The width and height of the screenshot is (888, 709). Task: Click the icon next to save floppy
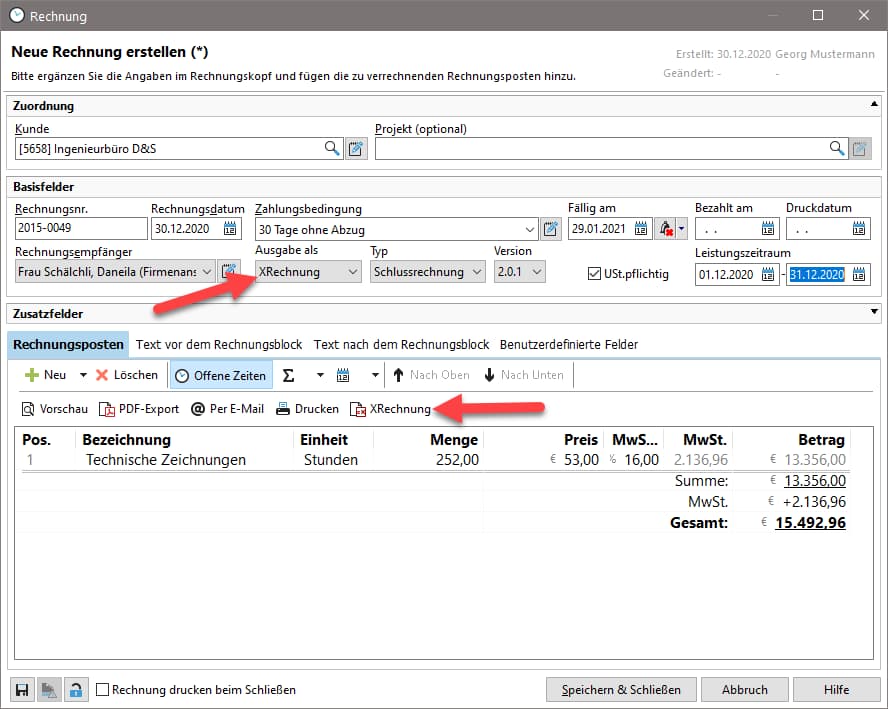(x=49, y=690)
